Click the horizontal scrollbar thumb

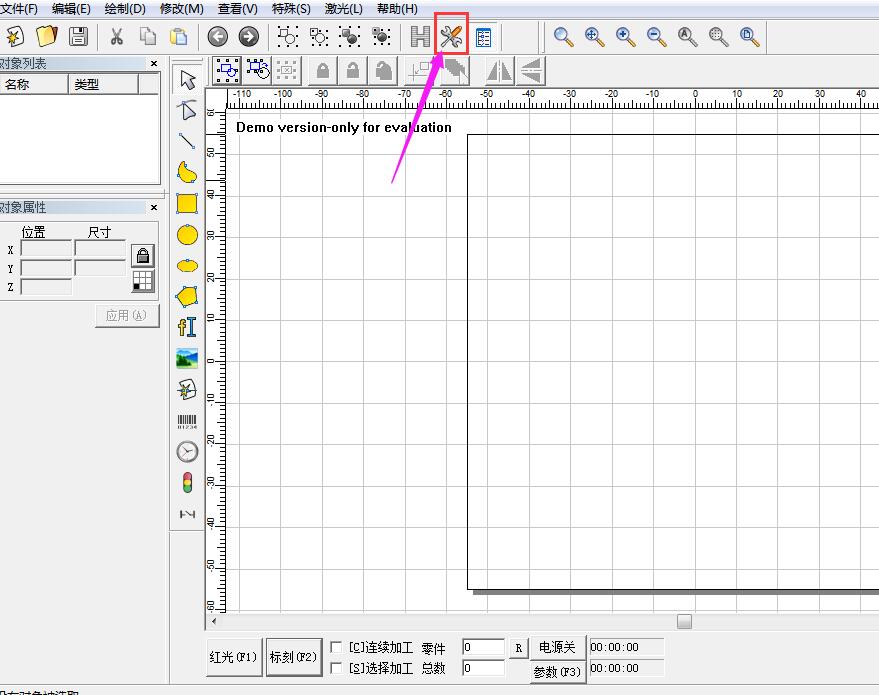coord(684,621)
